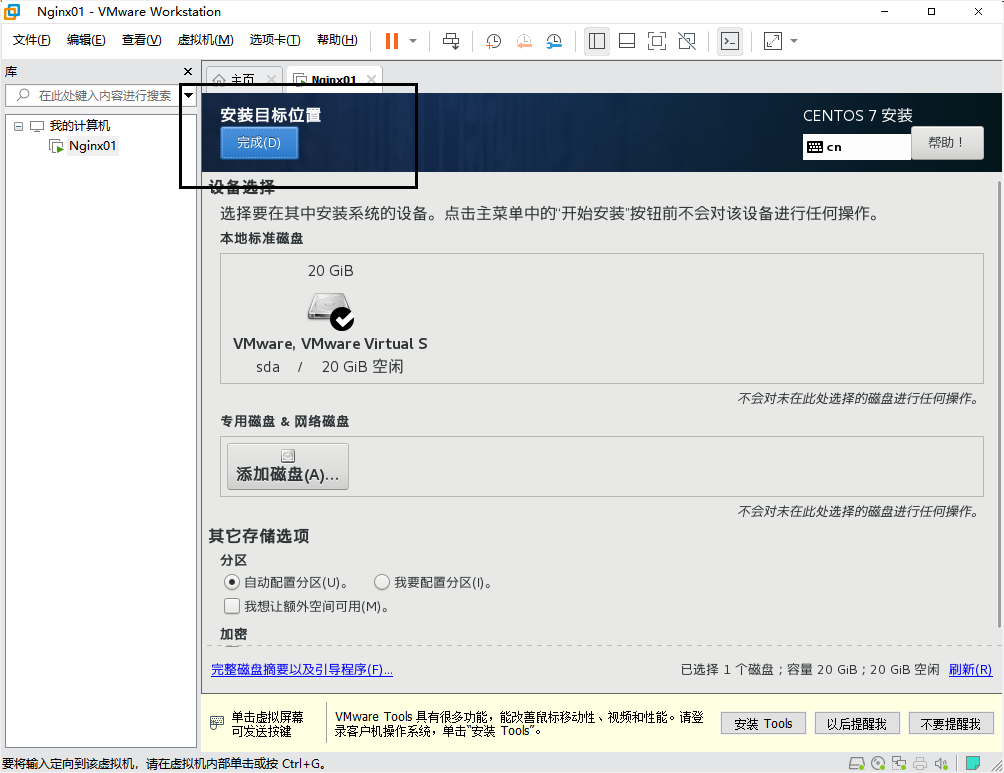The width and height of the screenshot is (1004, 773).
Task: Open the 编辑(E) menu
Action: coord(86,40)
